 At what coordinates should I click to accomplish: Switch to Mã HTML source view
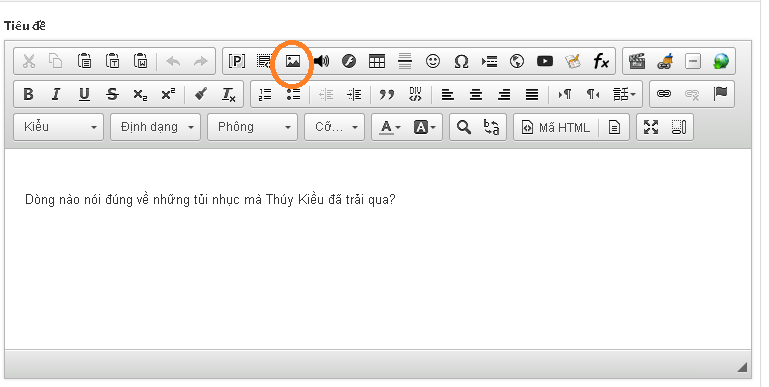(556, 128)
